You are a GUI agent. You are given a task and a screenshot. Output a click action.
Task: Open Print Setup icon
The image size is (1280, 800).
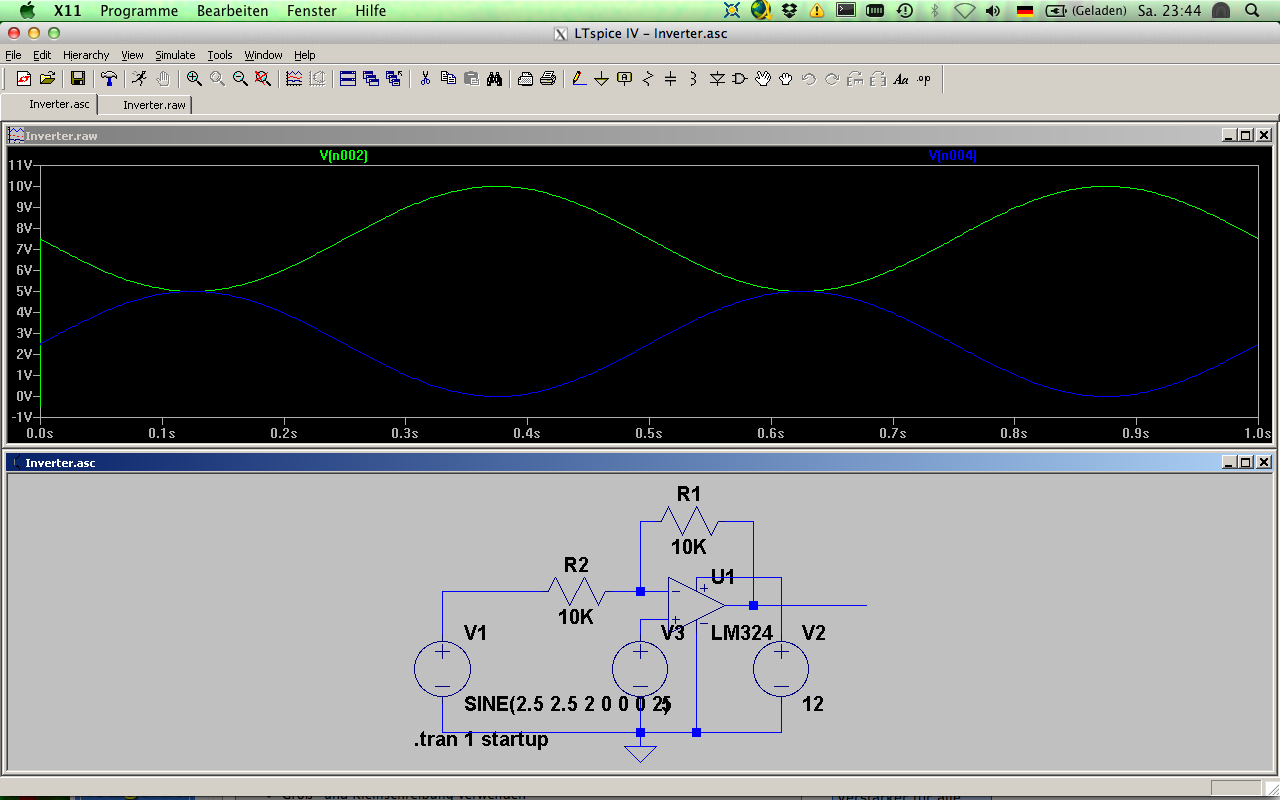(525, 79)
